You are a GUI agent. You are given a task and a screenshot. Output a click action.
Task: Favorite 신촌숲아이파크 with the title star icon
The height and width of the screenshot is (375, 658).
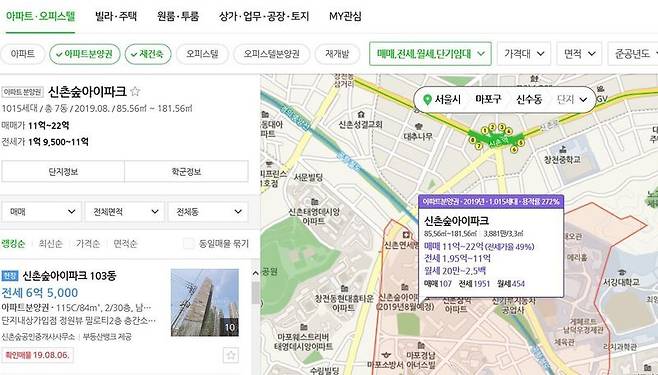pos(135,91)
